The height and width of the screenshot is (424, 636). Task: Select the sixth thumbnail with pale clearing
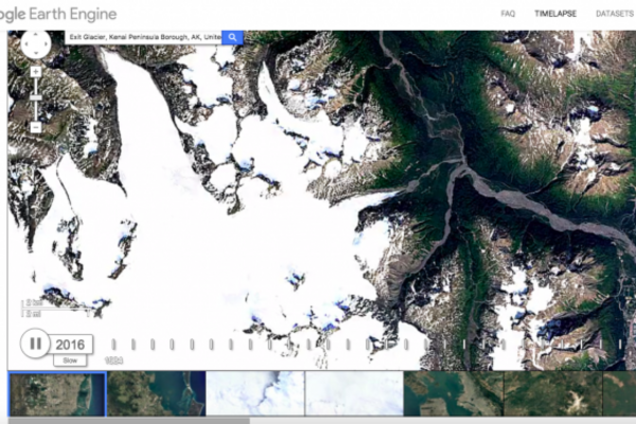553,394
